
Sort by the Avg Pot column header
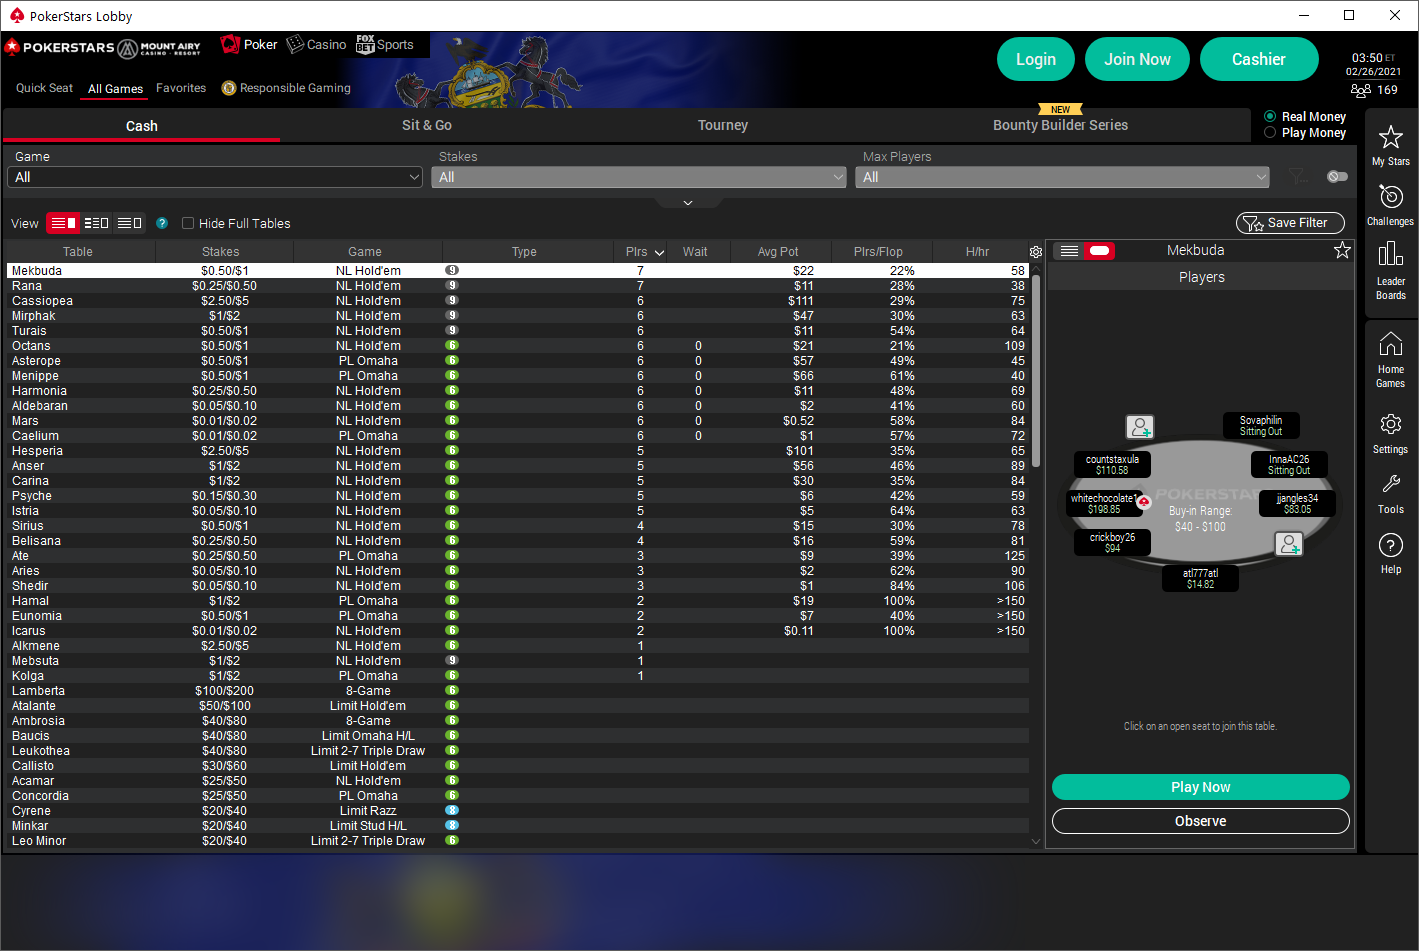778,252
